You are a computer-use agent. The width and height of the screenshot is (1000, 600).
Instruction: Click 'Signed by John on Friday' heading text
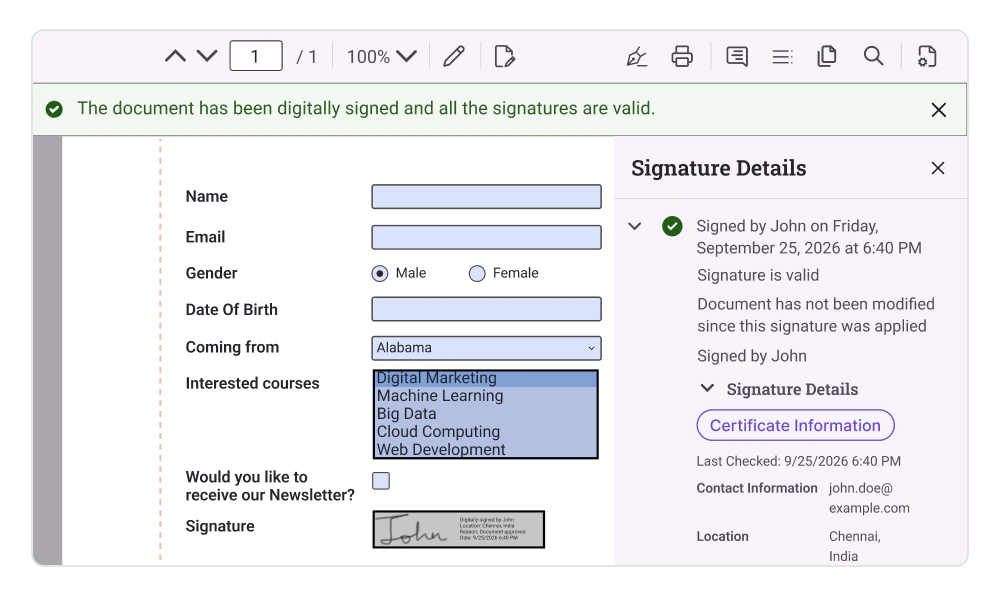coord(809,237)
